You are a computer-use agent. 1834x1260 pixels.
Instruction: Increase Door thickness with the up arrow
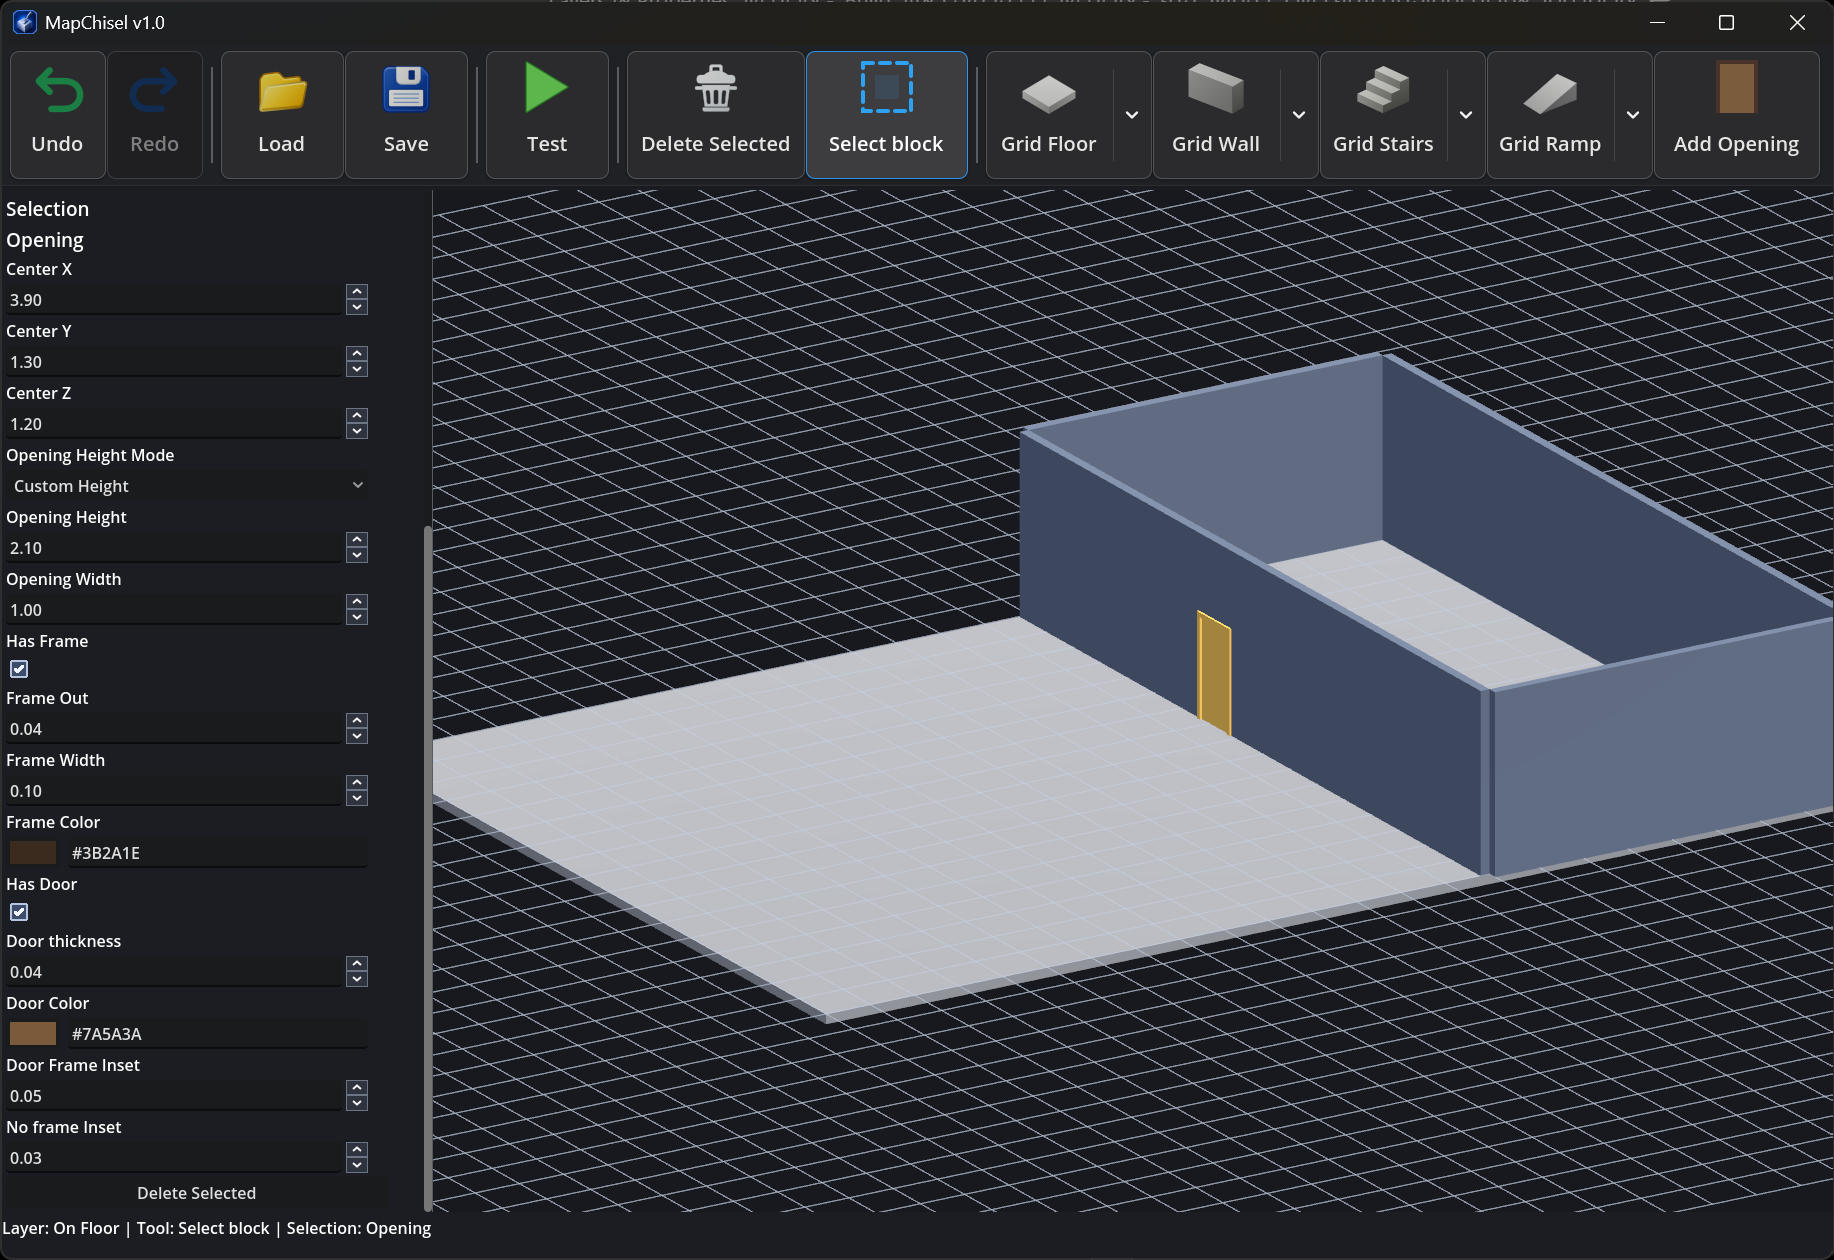pyautogui.click(x=357, y=964)
